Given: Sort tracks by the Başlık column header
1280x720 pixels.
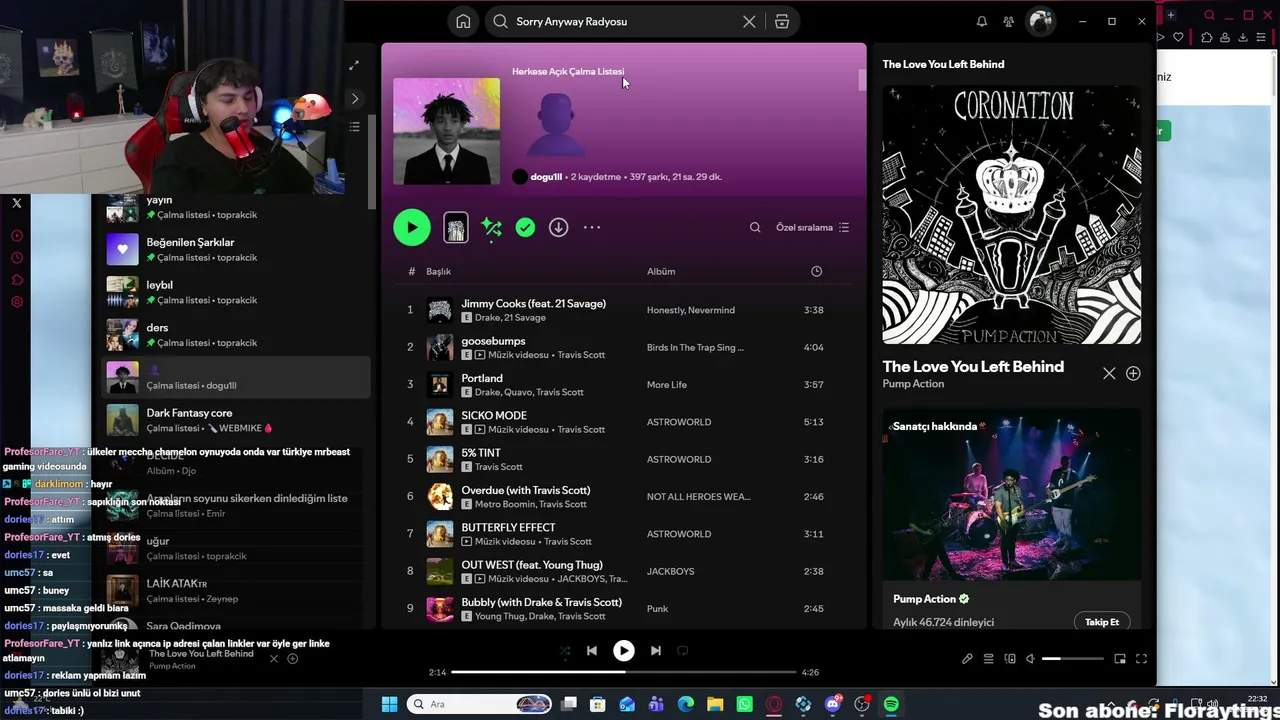Looking at the screenshot, I should coord(439,271).
